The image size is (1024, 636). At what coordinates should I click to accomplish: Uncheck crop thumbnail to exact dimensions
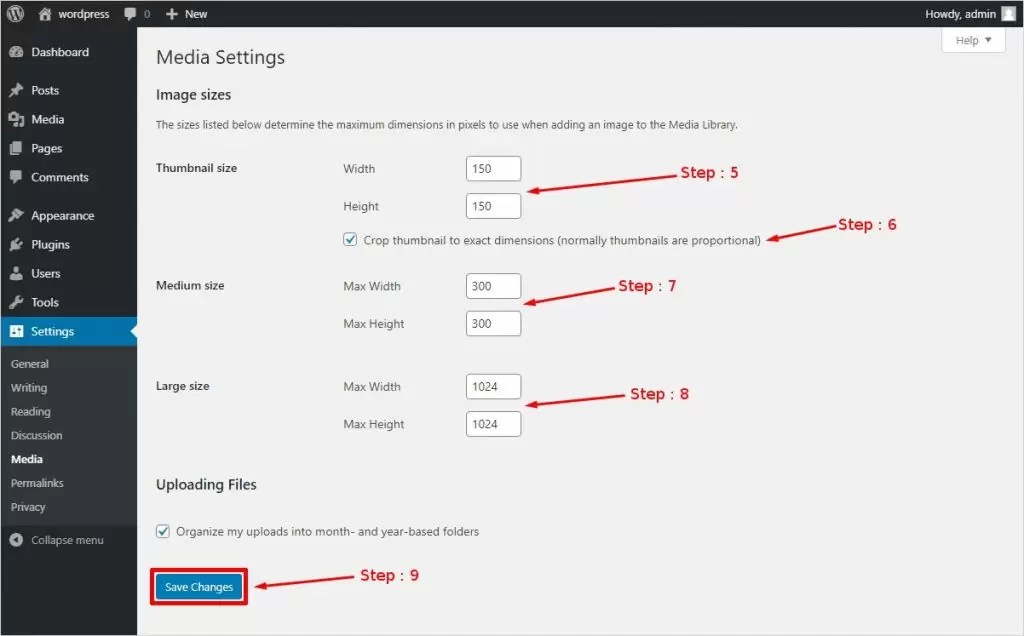350,239
